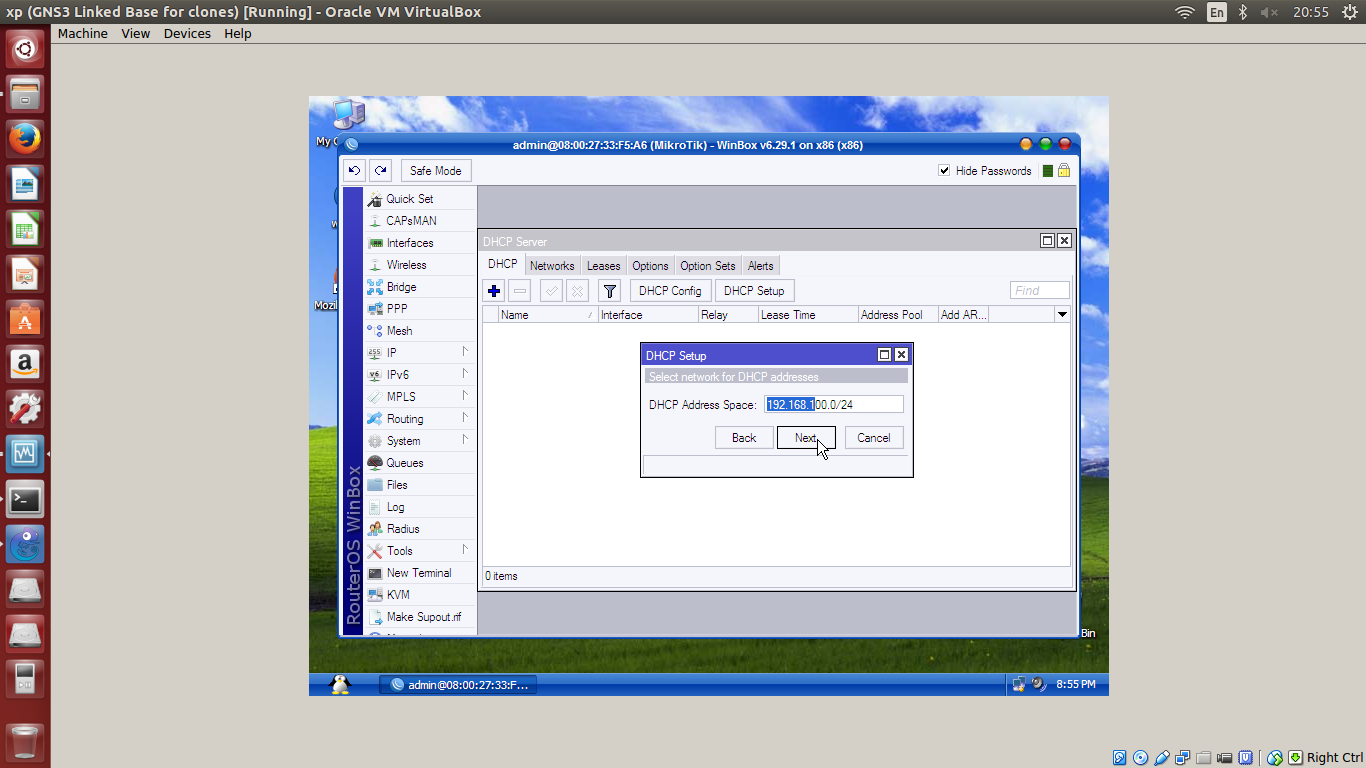The image size is (1366, 768).
Task: Click the Lease Time column header
Action: [x=808, y=315]
